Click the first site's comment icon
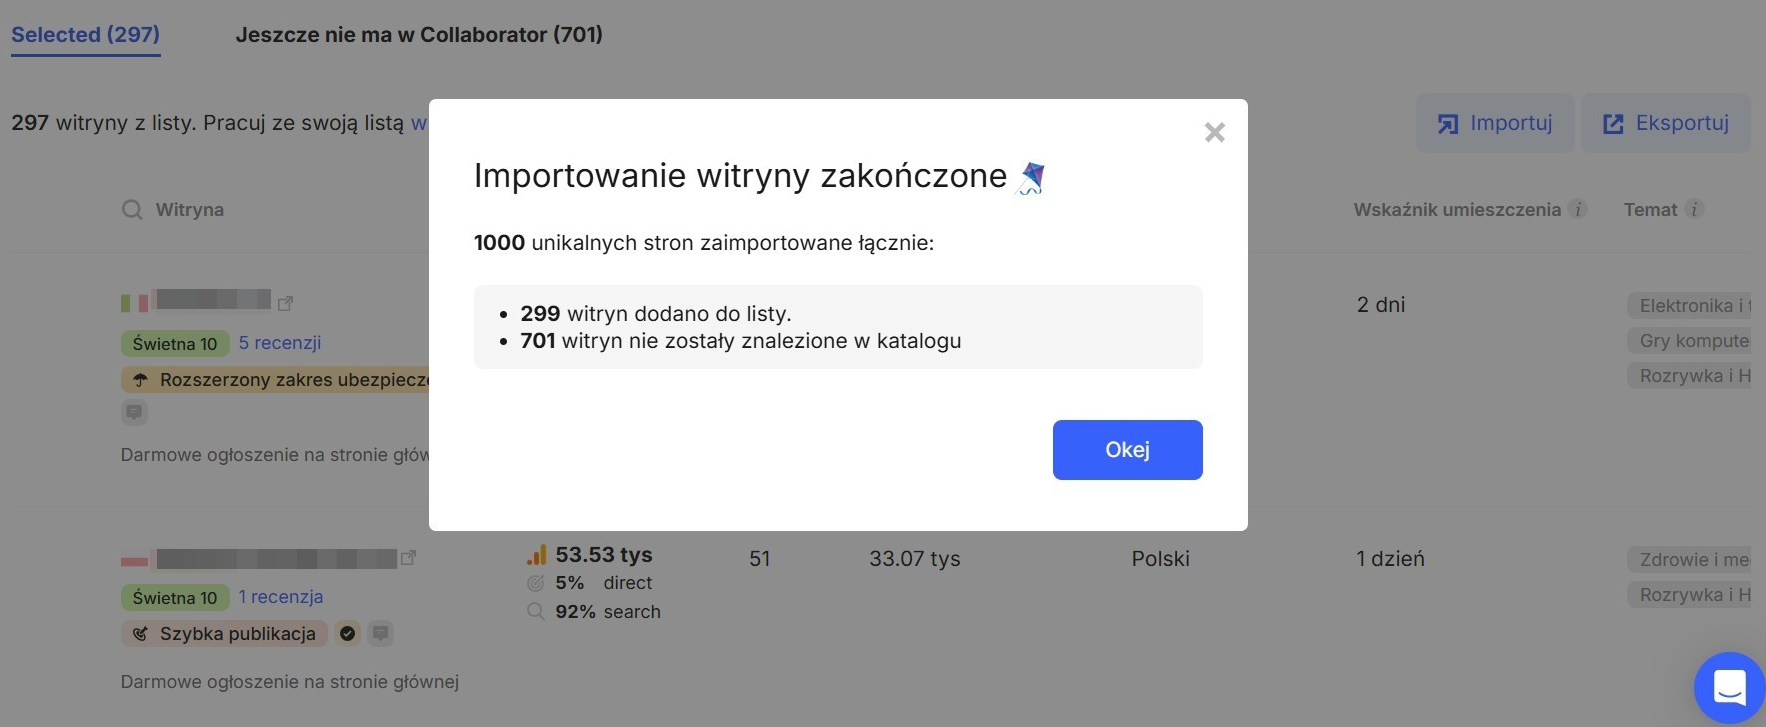The height and width of the screenshot is (727, 1766). (134, 412)
